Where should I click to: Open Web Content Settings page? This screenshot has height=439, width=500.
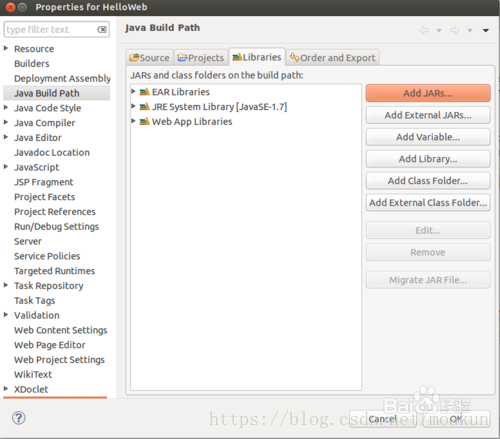(x=61, y=330)
